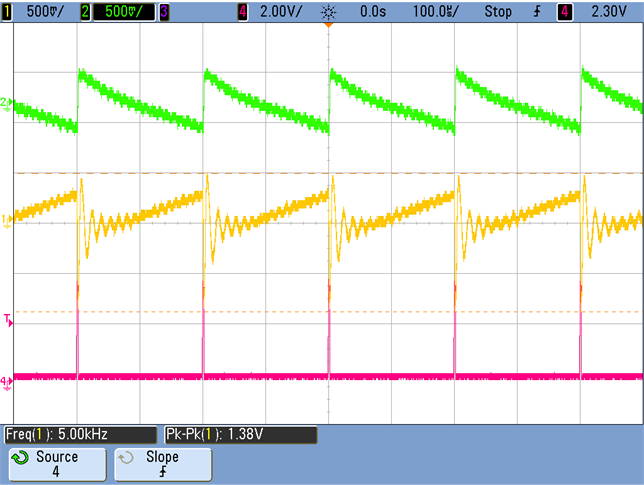Click the trigger level T marker on left edge

tap(7, 319)
